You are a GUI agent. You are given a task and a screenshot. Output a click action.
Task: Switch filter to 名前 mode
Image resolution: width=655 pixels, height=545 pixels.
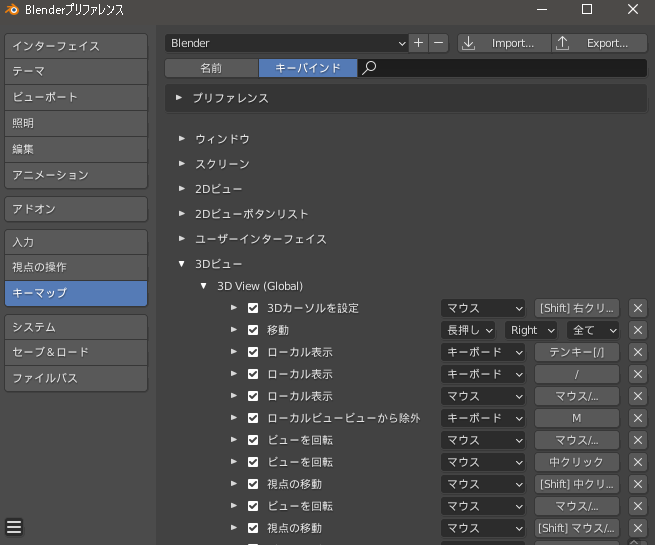point(211,68)
